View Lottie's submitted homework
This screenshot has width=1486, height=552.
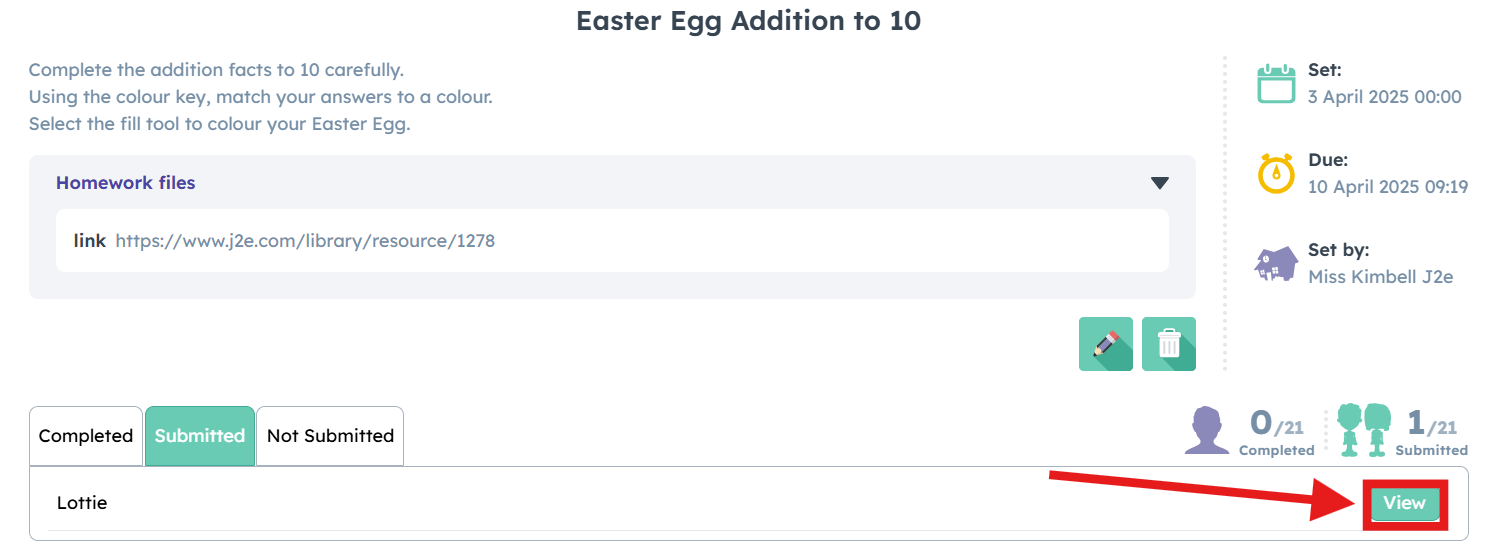pos(1404,504)
